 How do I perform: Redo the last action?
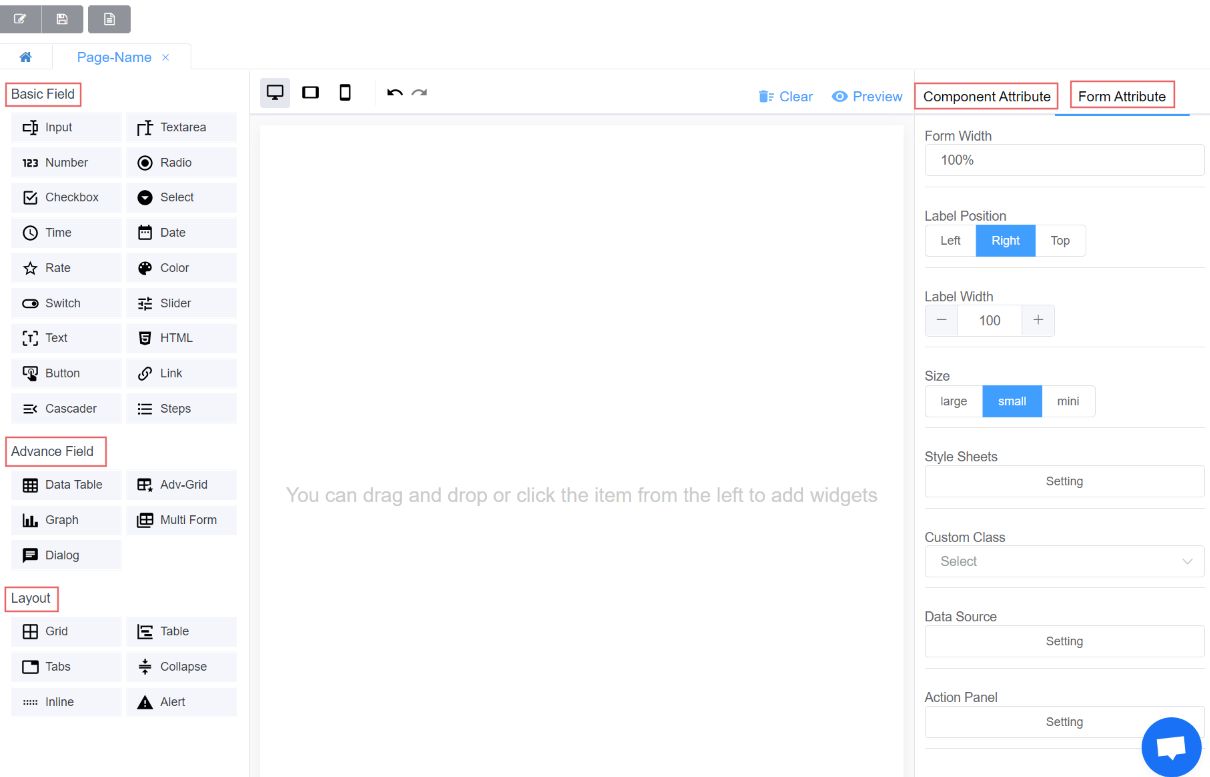click(x=419, y=93)
